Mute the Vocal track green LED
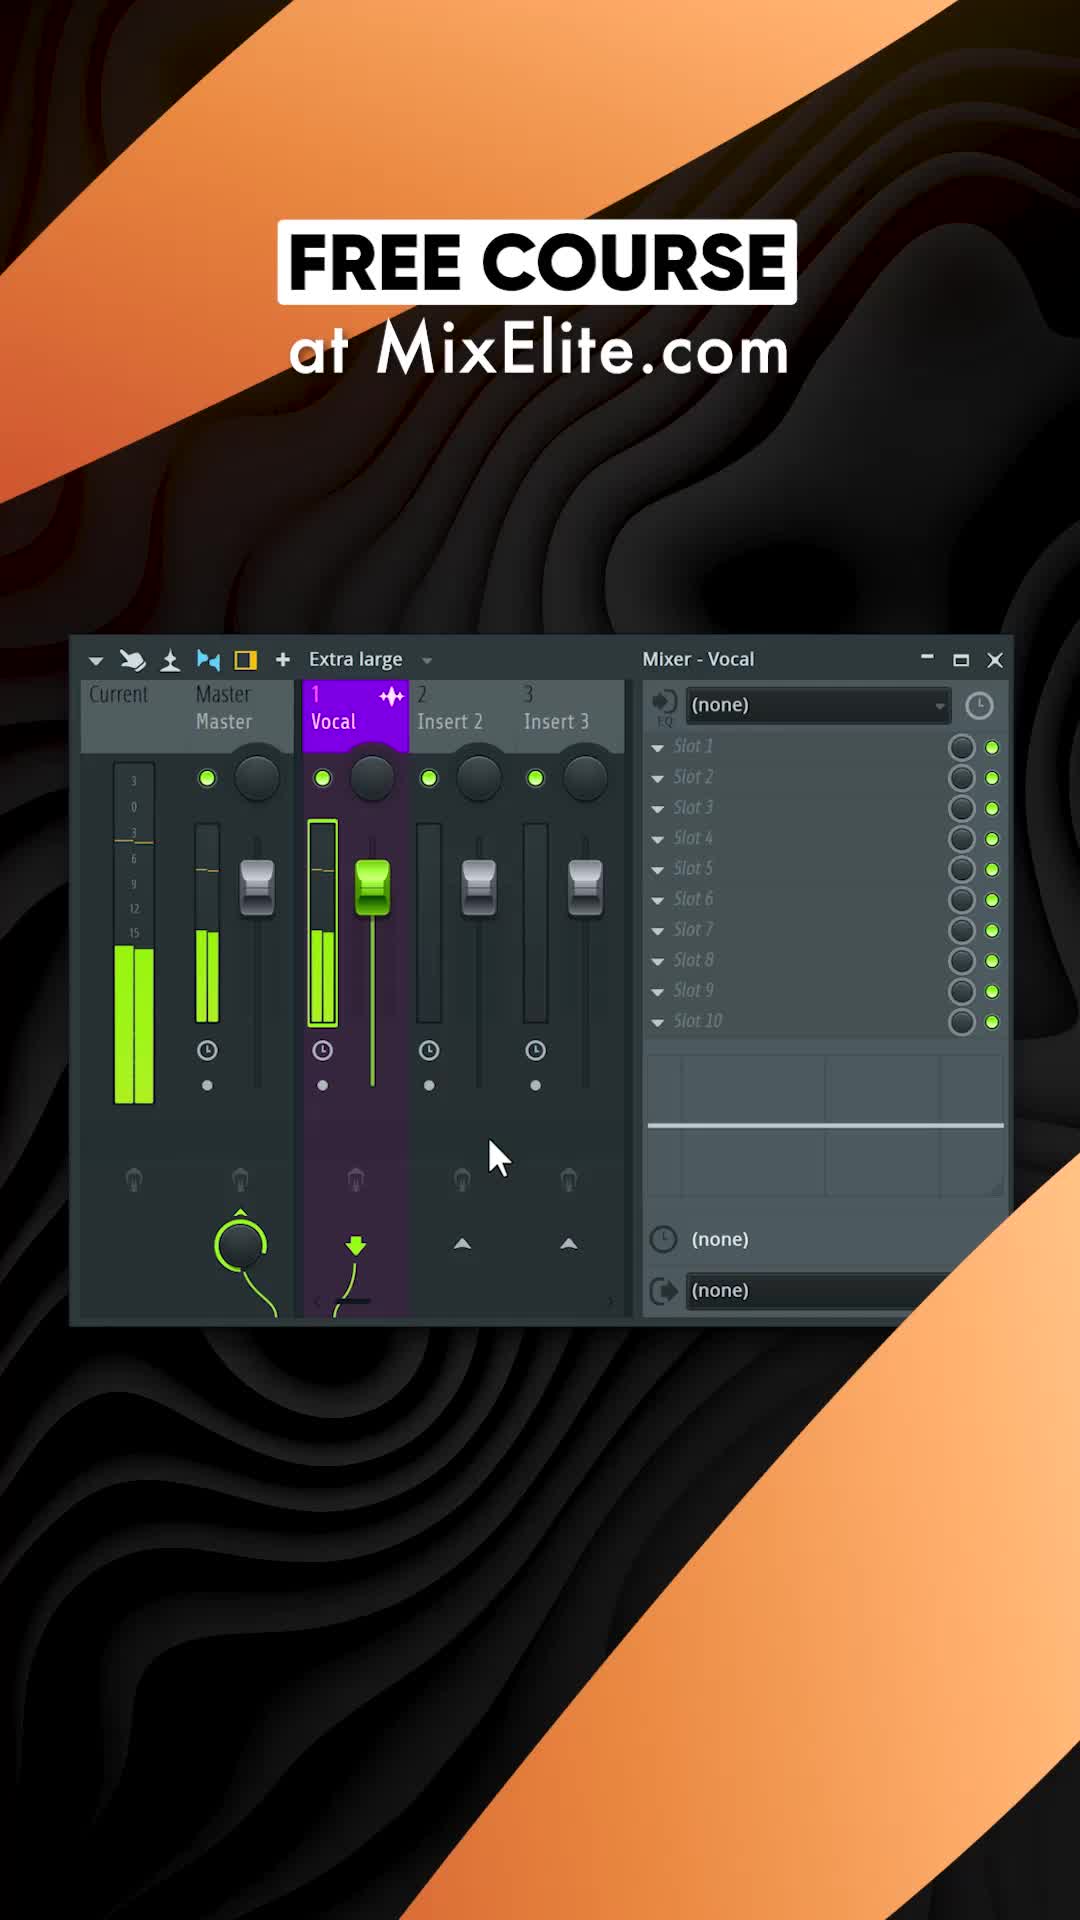The image size is (1080, 1920). (322, 778)
